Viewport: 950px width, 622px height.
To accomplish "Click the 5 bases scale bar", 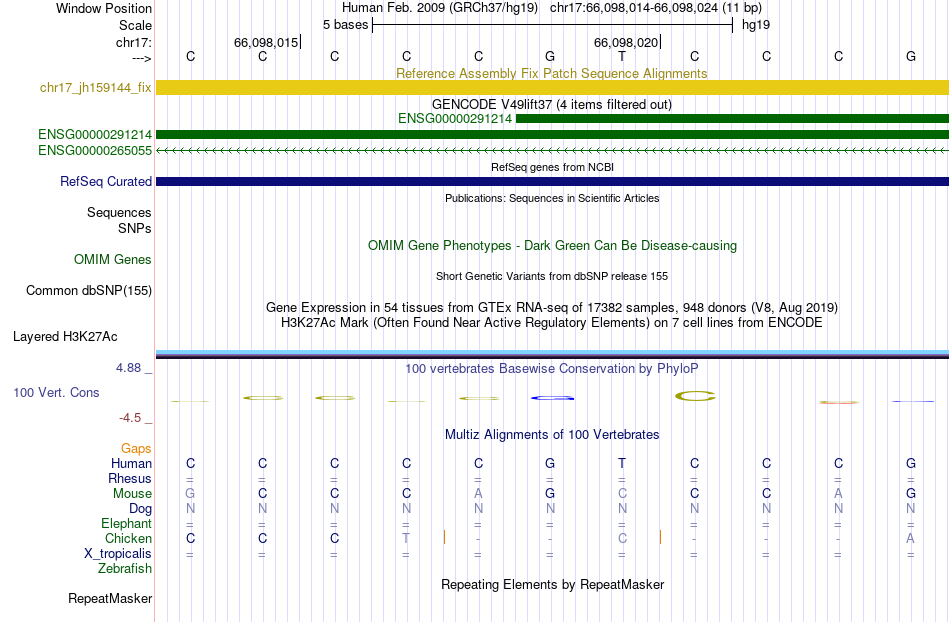I will click(x=553, y=25).
